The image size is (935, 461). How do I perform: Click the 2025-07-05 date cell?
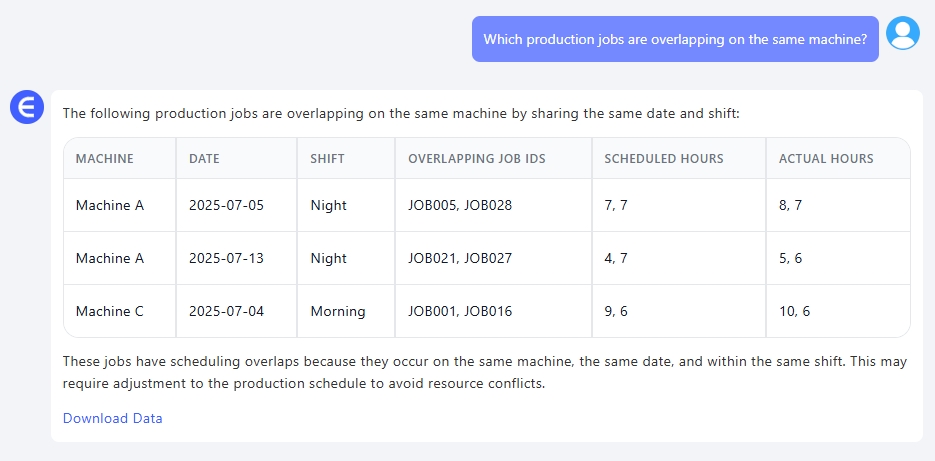coord(226,205)
